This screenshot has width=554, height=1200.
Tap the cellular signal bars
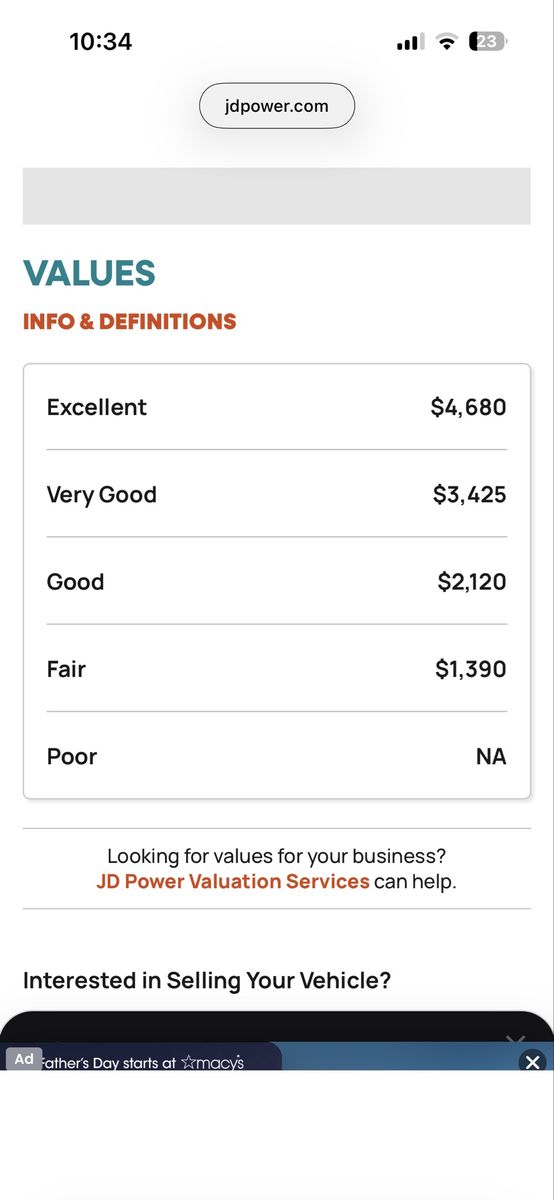pyautogui.click(x=410, y=42)
